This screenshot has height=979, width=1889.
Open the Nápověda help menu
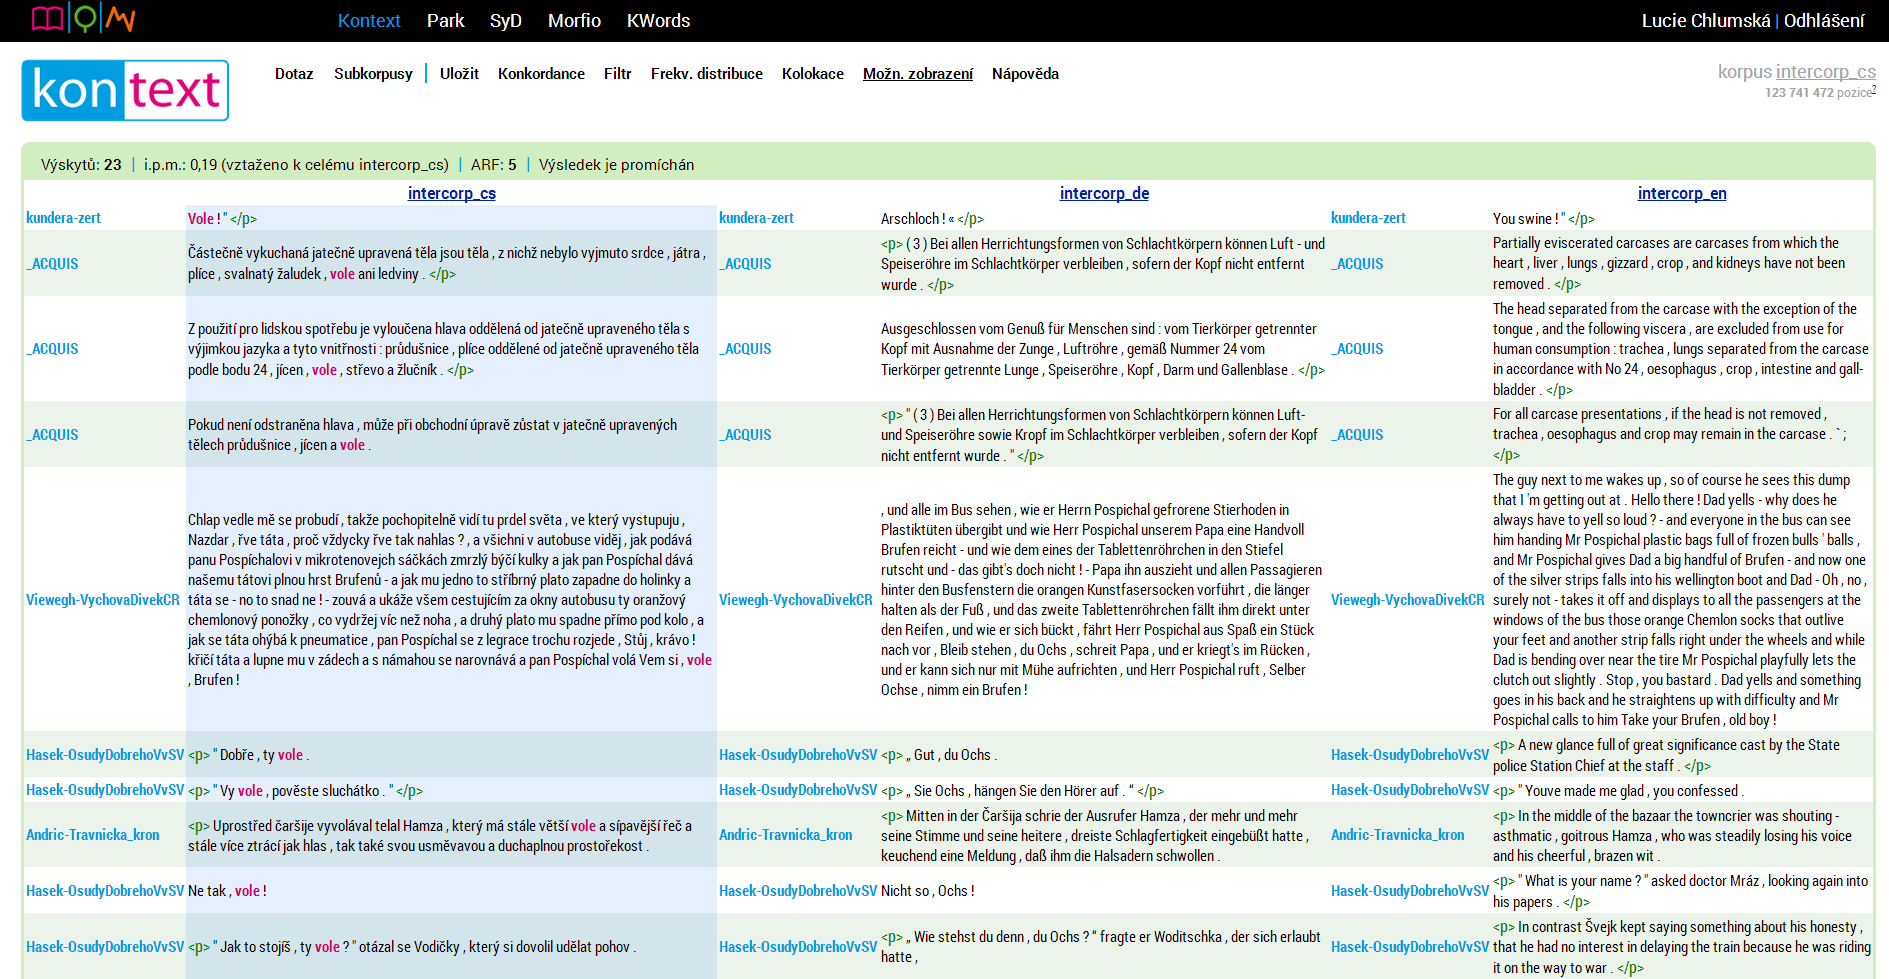point(1025,74)
